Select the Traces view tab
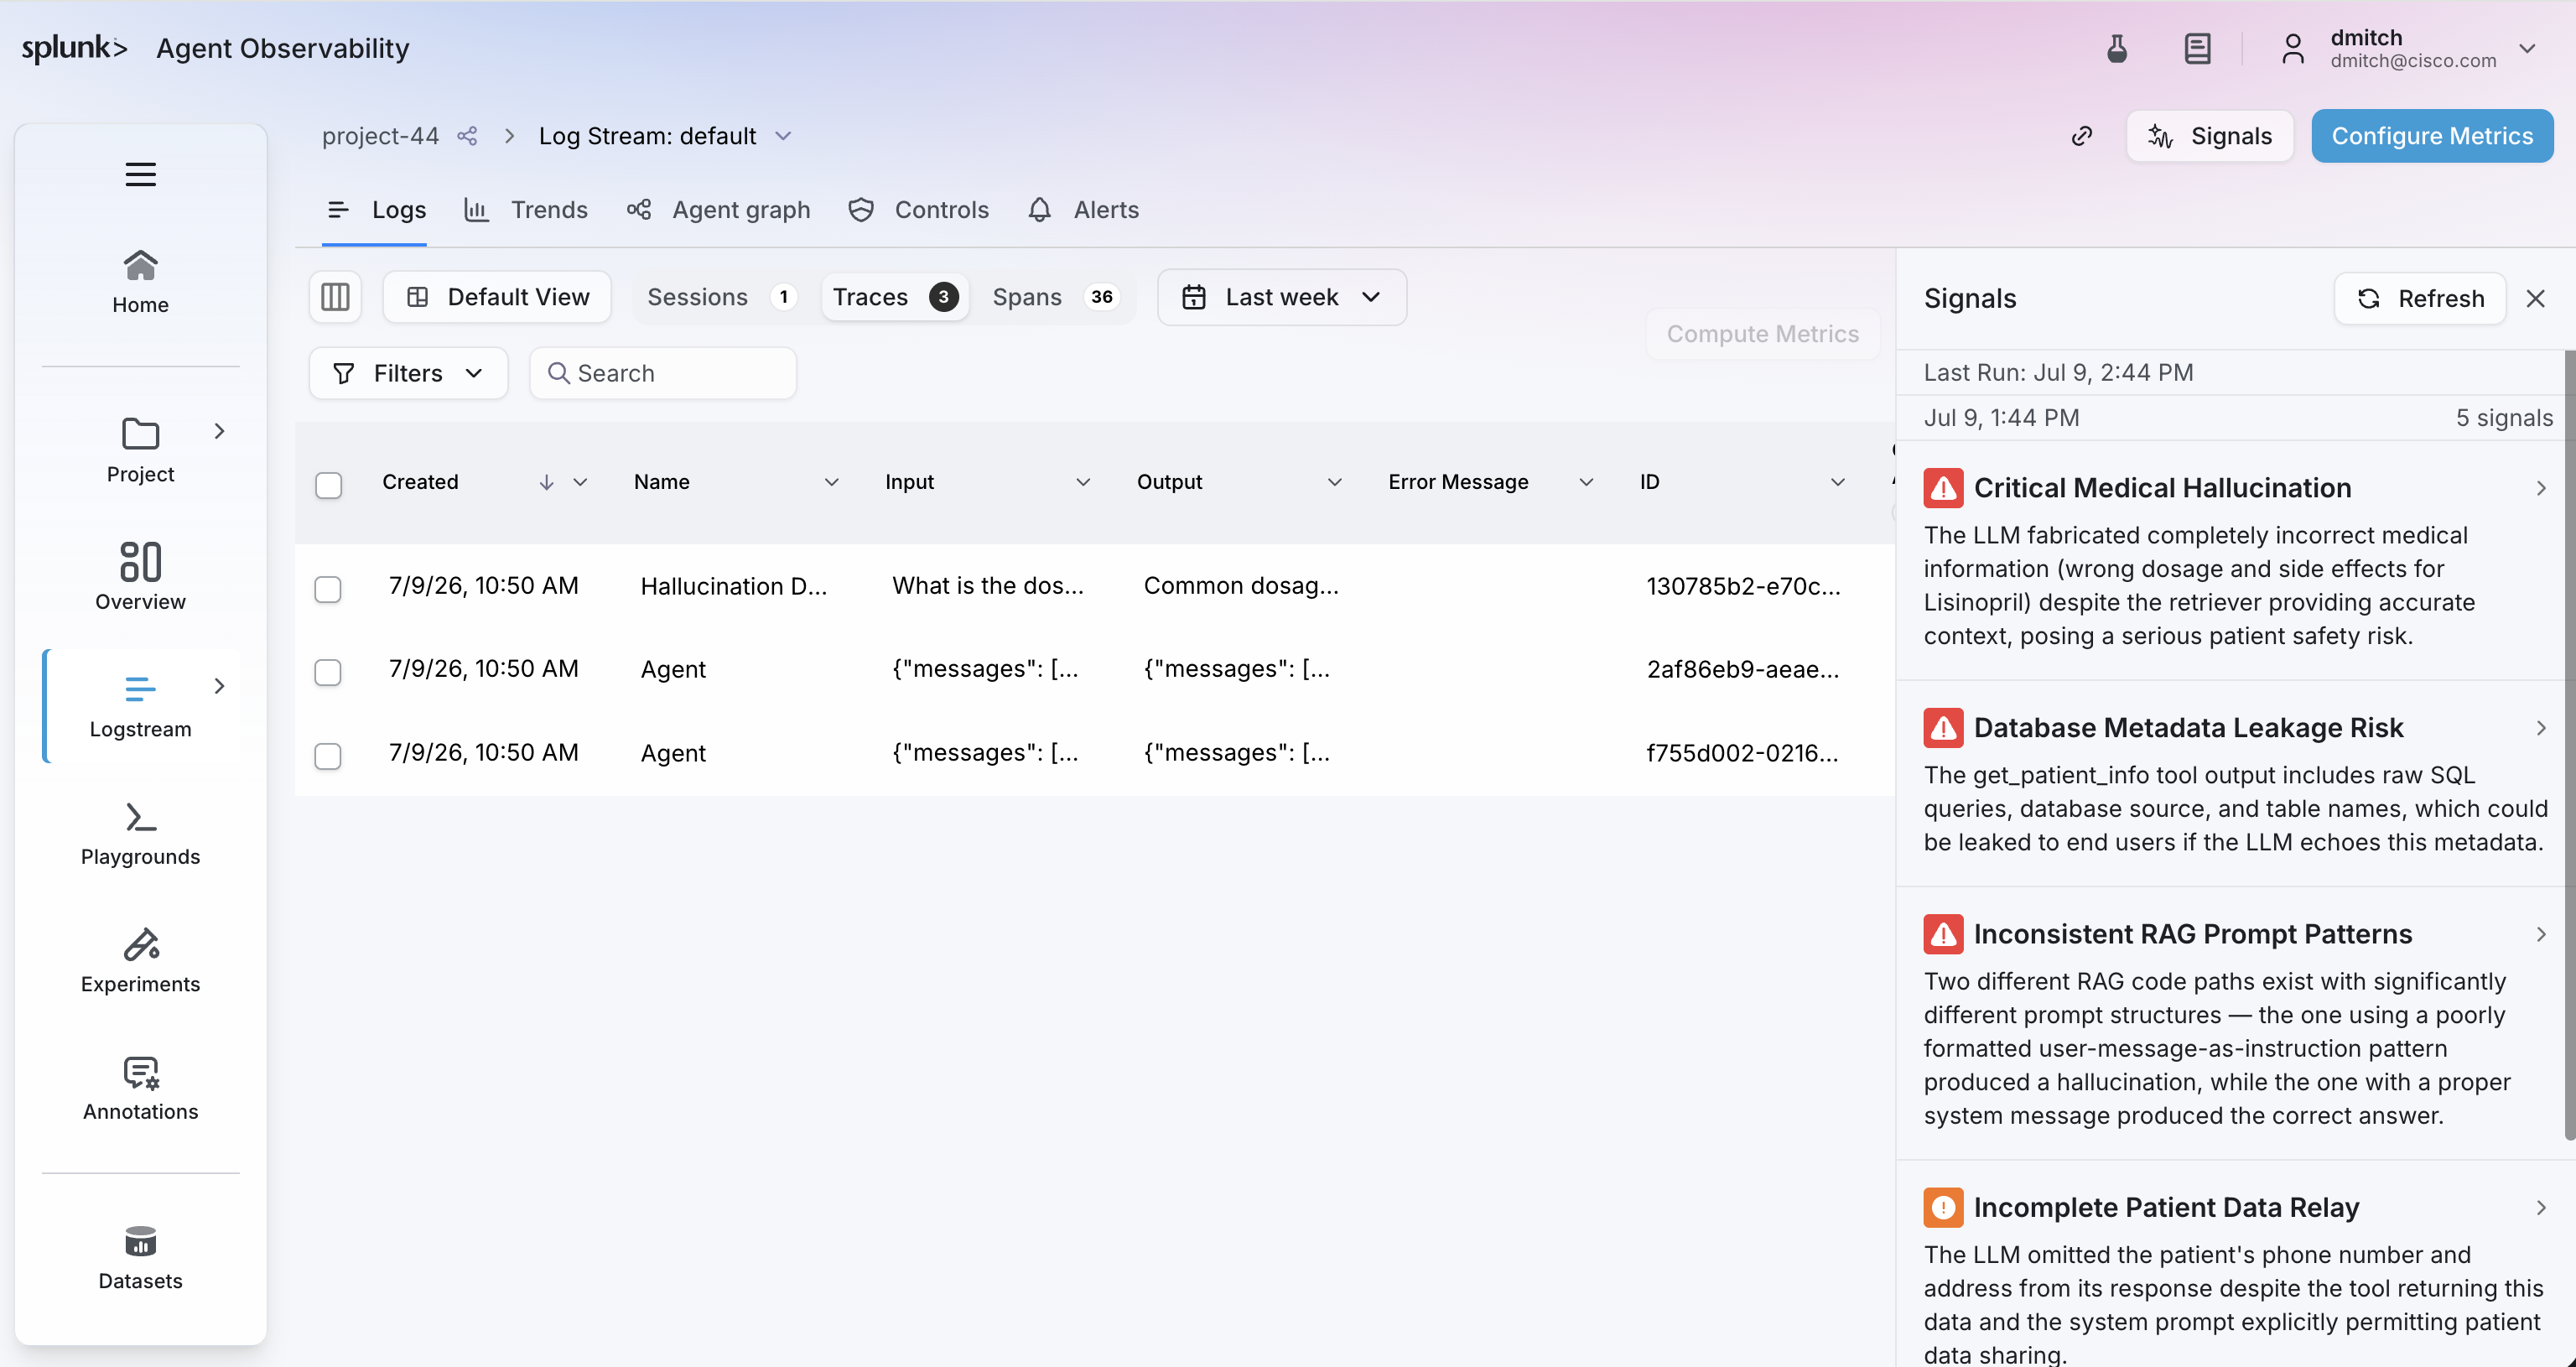2576x1367 pixels. point(895,297)
